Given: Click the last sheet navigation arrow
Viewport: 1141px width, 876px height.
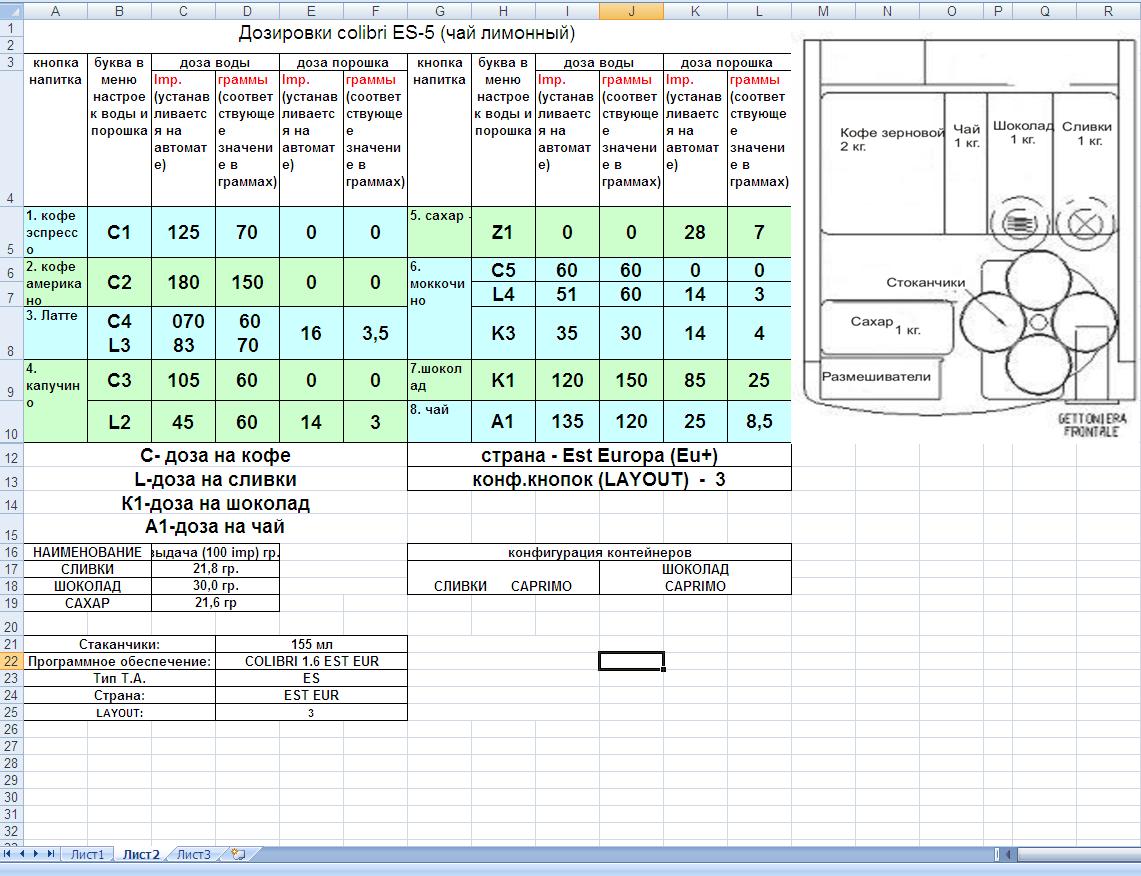Looking at the screenshot, I should 51,854.
